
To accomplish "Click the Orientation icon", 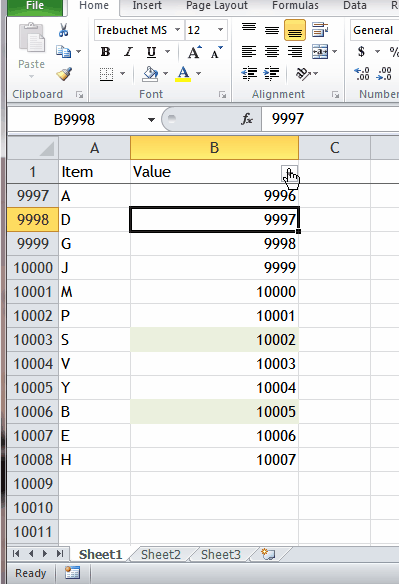I will (303, 74).
